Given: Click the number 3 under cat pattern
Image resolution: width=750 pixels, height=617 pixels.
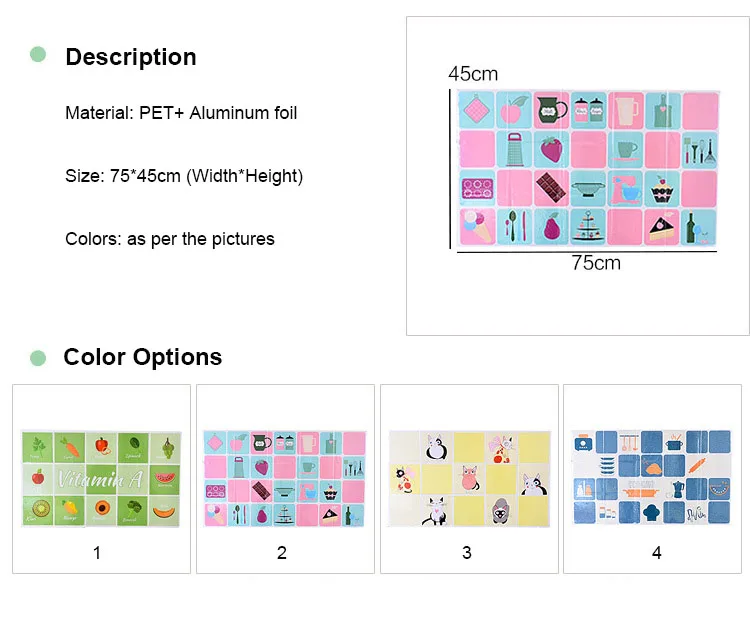Looking at the screenshot, I should (467, 553).
